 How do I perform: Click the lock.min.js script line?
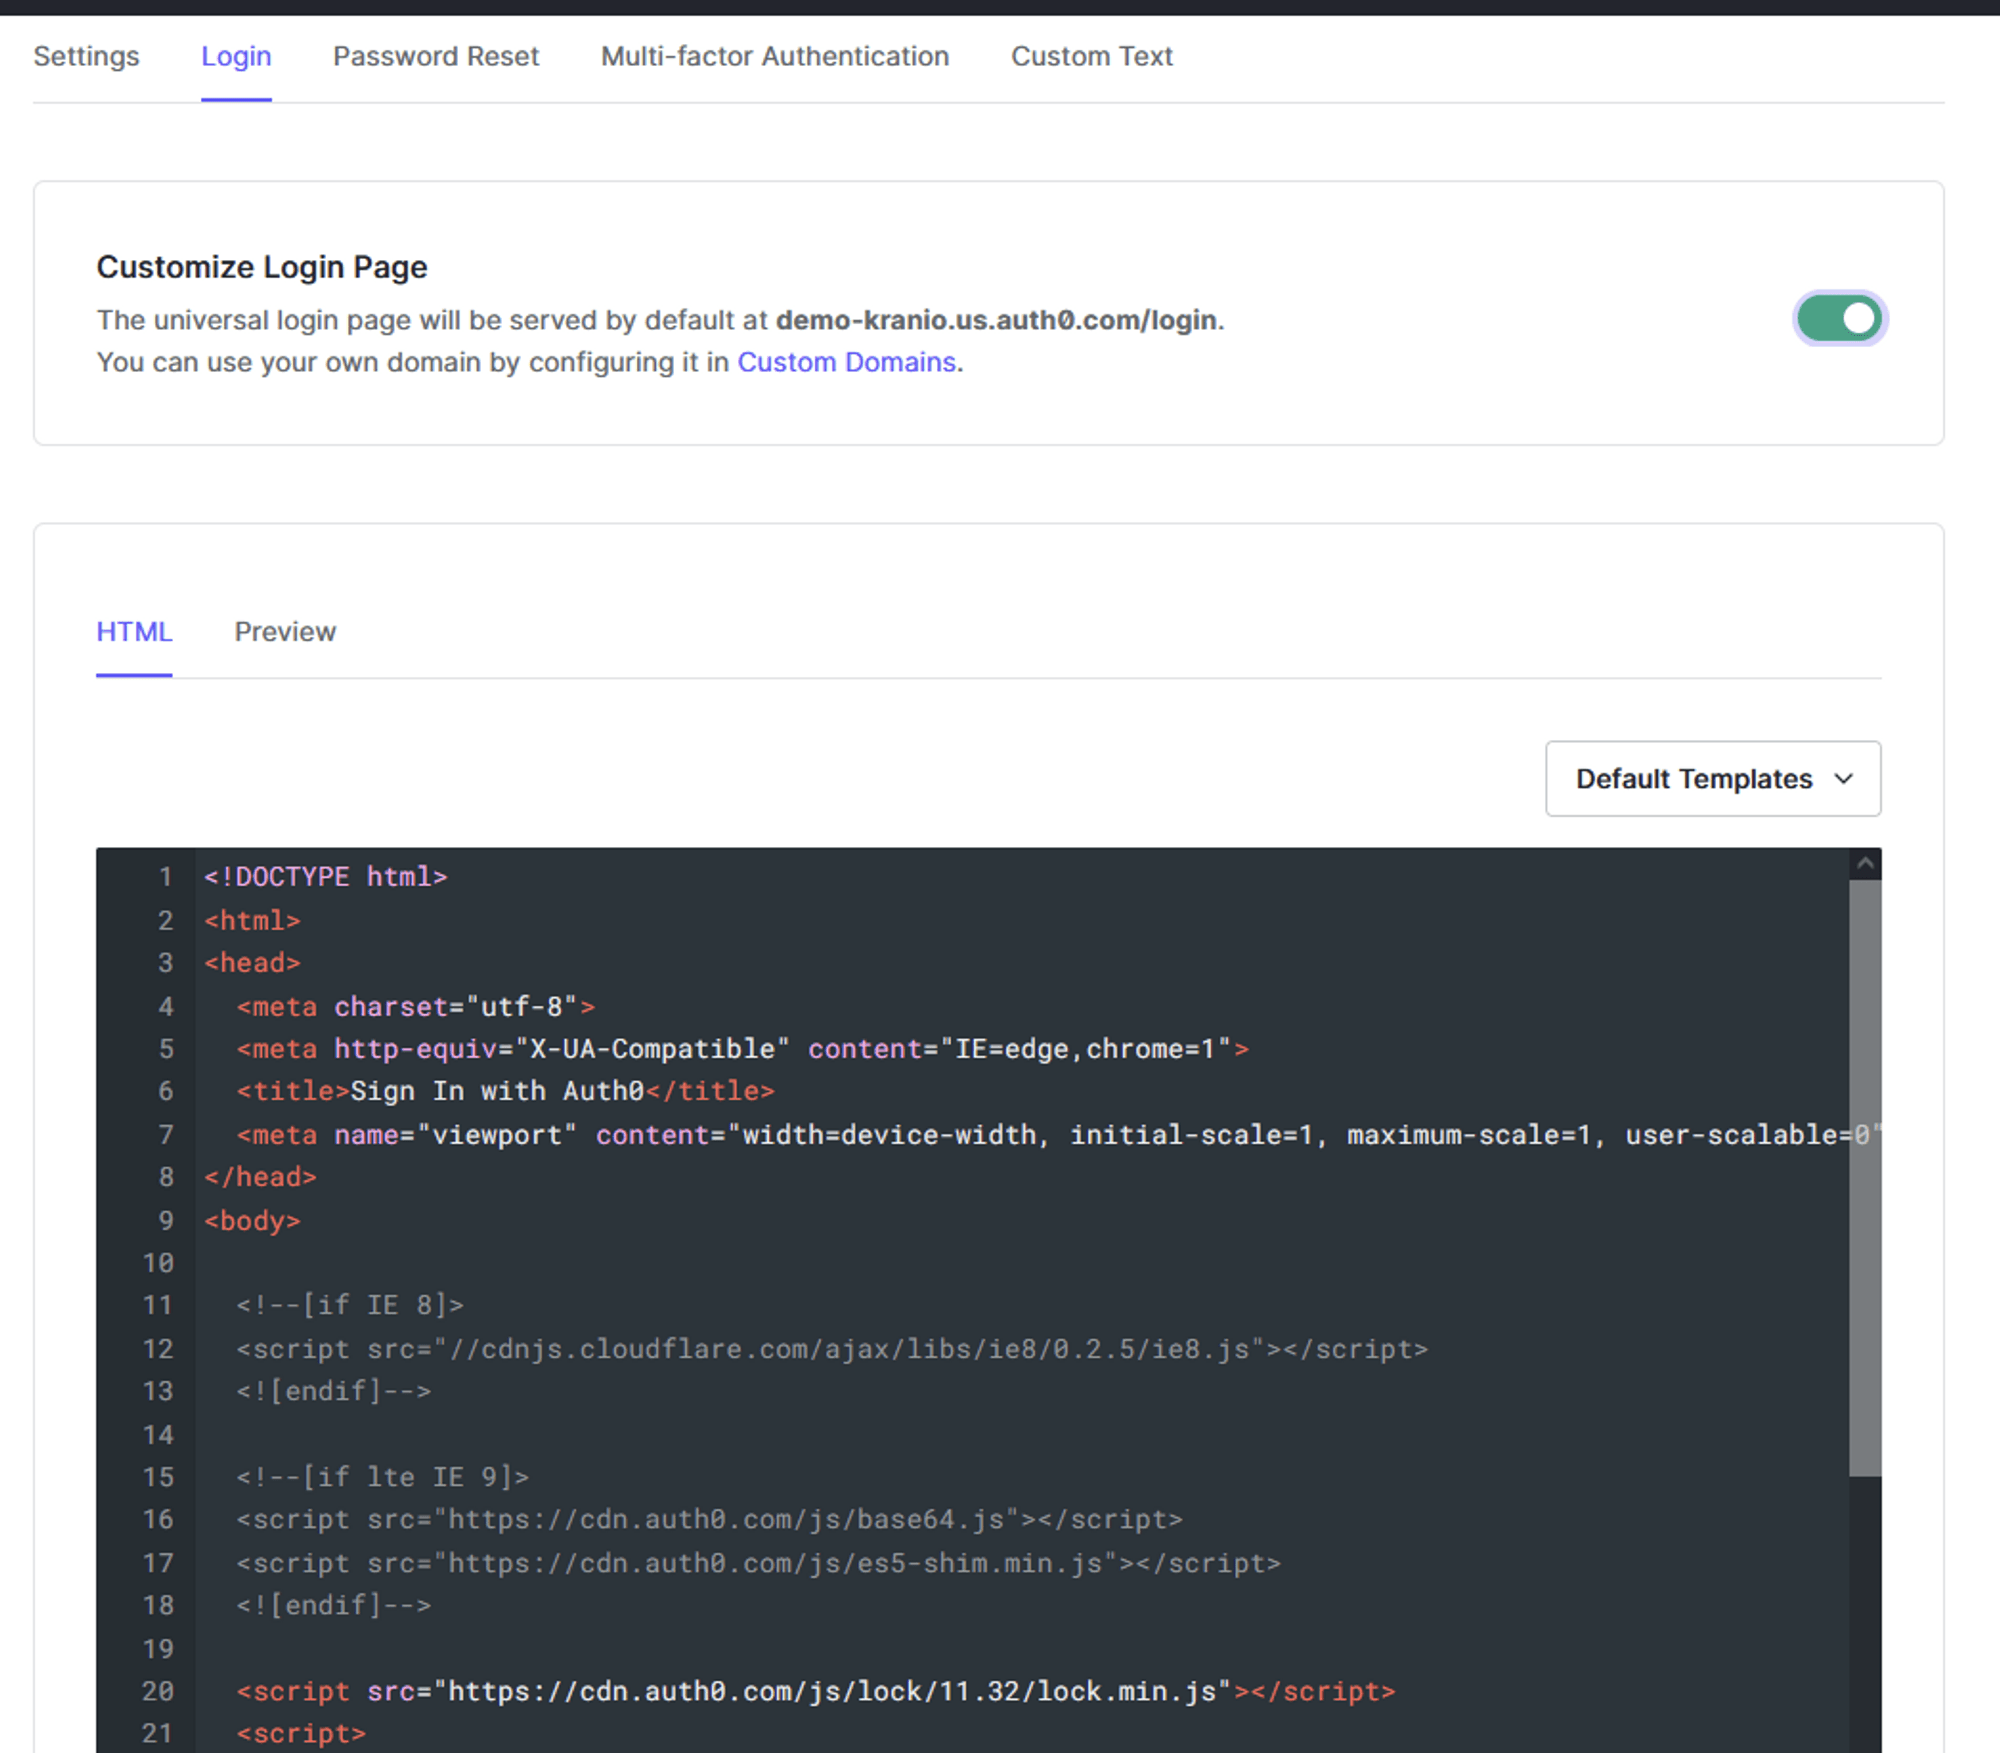pyautogui.click(x=815, y=1692)
